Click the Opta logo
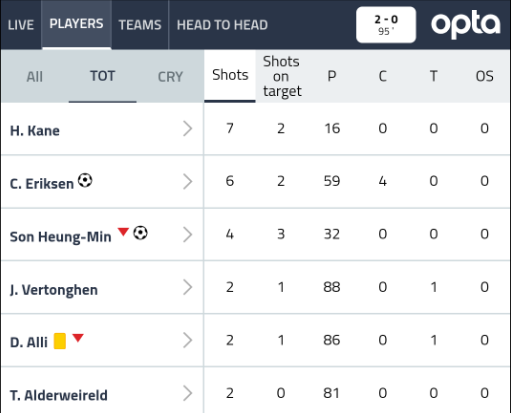The image size is (511, 413). 466,24
